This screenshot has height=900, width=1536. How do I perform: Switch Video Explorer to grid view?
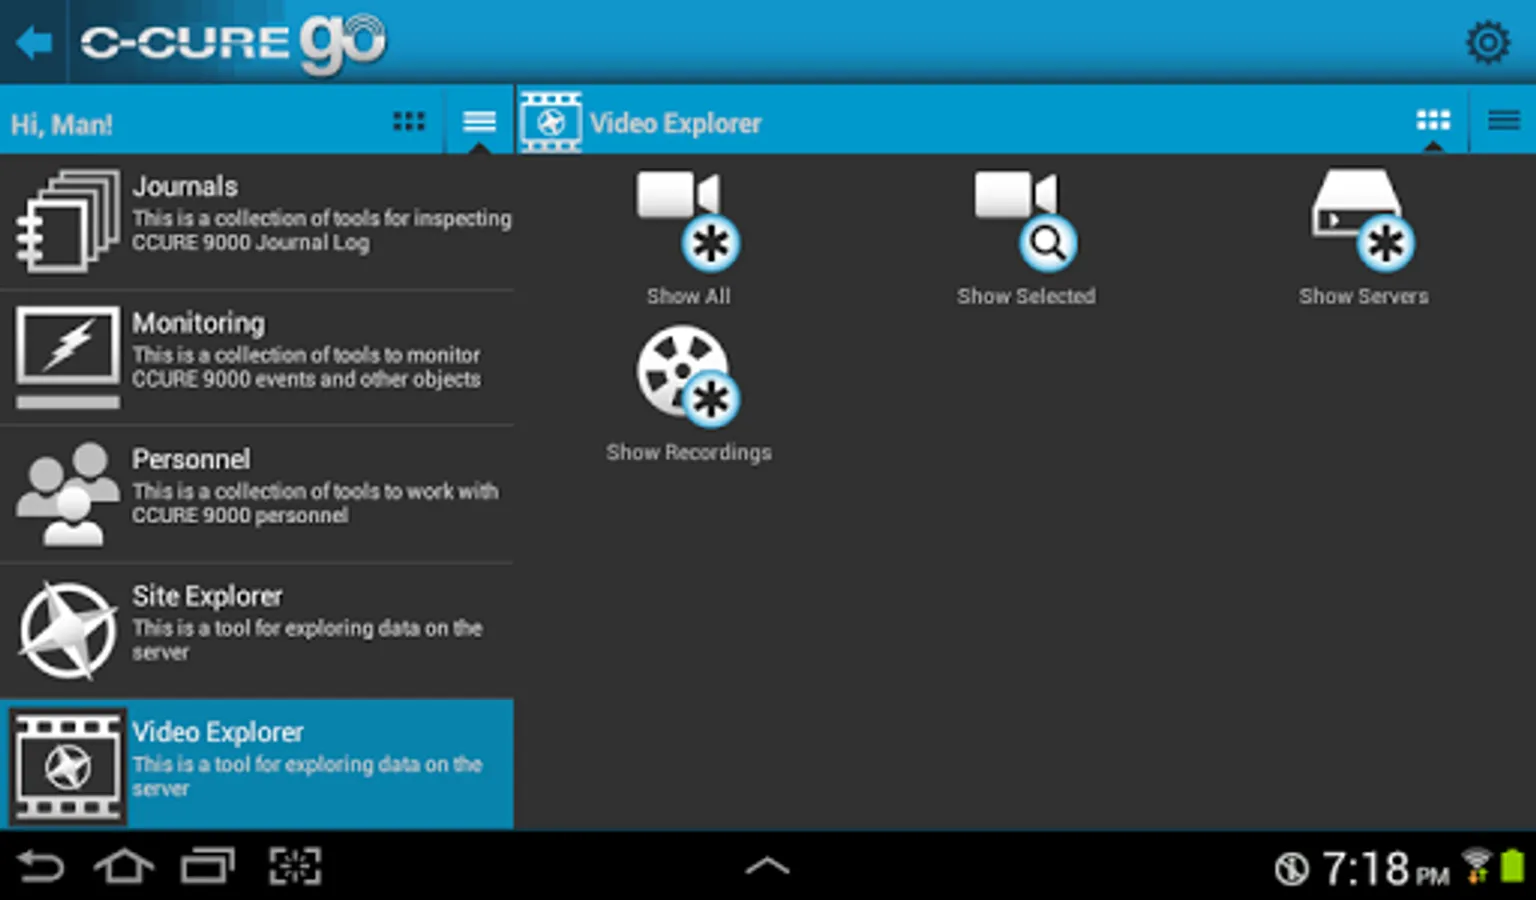1433,121
